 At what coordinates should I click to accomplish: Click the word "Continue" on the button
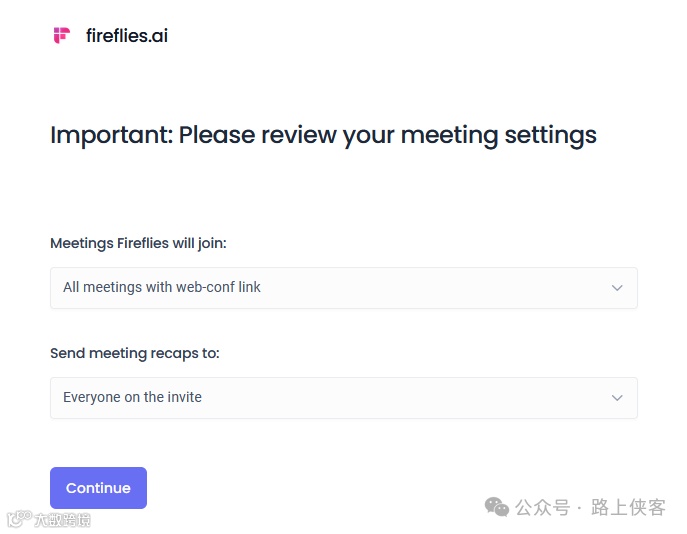click(x=98, y=488)
